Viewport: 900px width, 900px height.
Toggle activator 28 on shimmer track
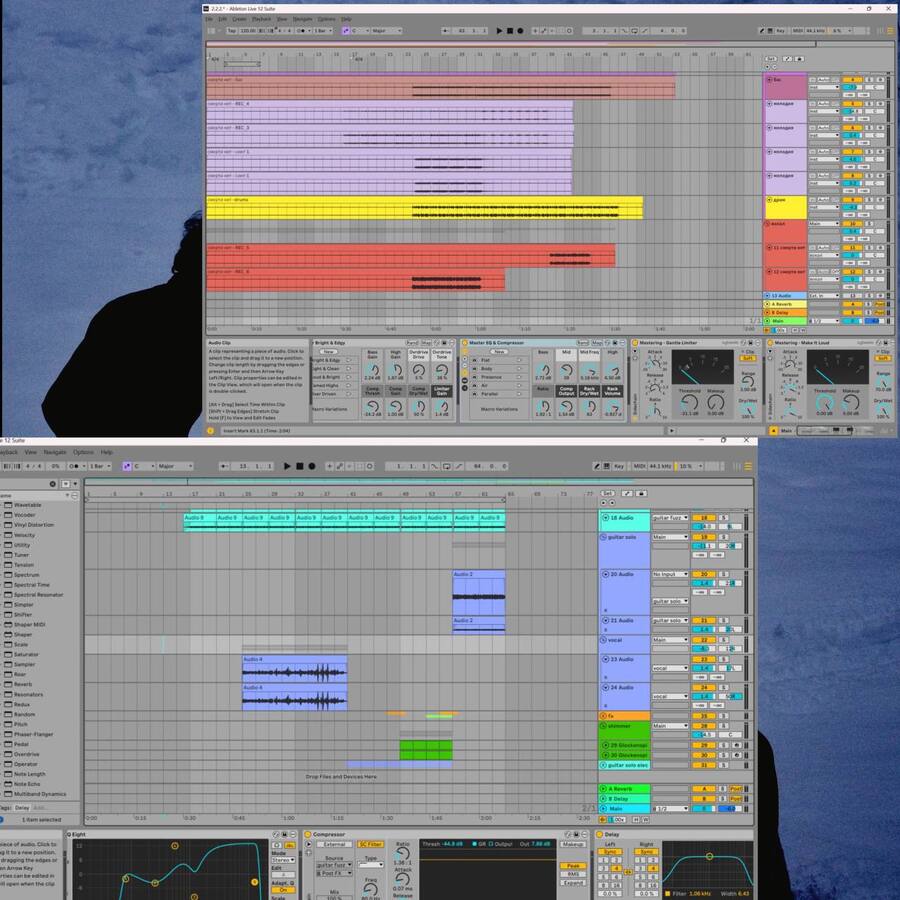click(704, 726)
